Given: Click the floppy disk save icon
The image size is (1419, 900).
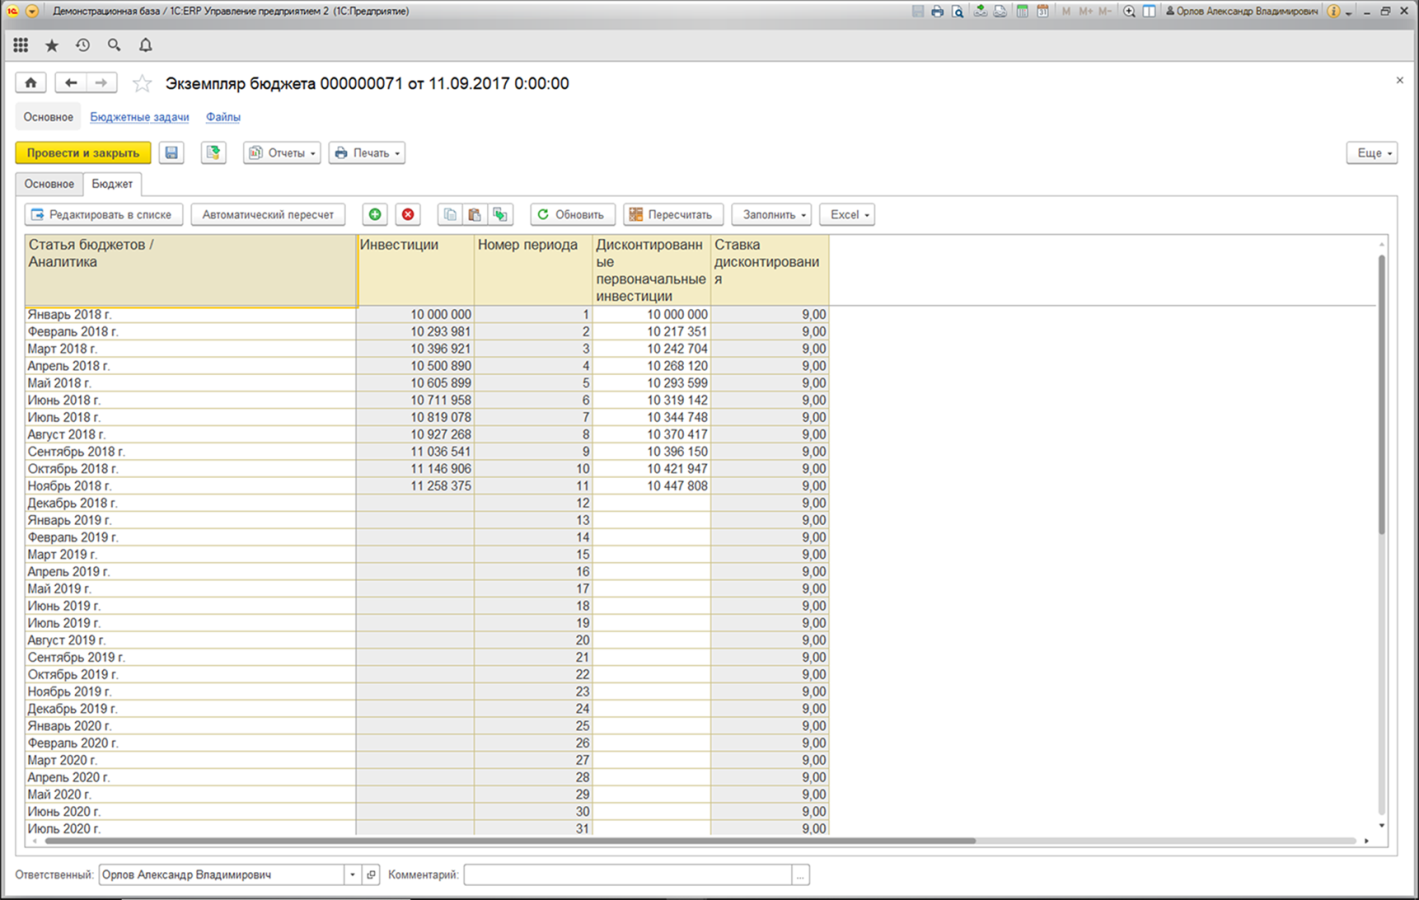Looking at the screenshot, I should point(172,153).
